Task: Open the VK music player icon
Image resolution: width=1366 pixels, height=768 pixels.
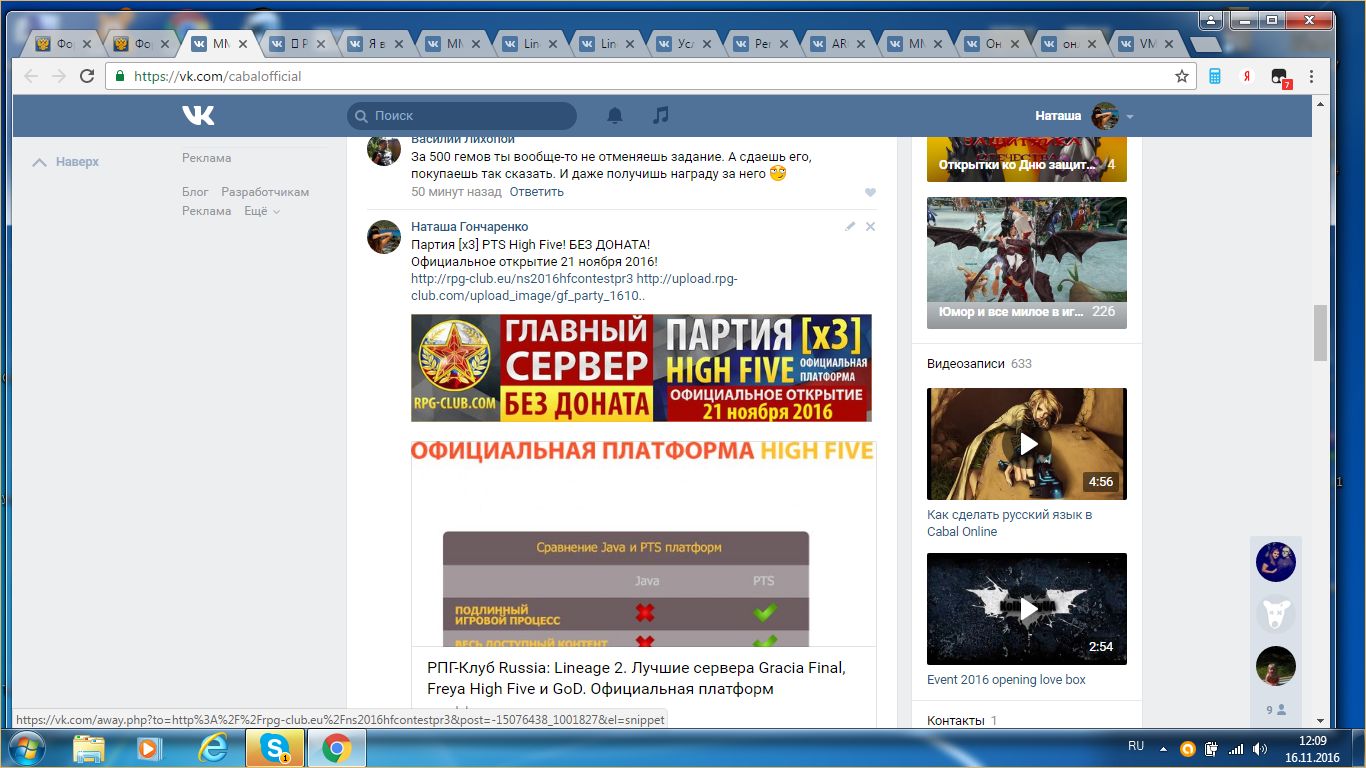Action: point(660,116)
